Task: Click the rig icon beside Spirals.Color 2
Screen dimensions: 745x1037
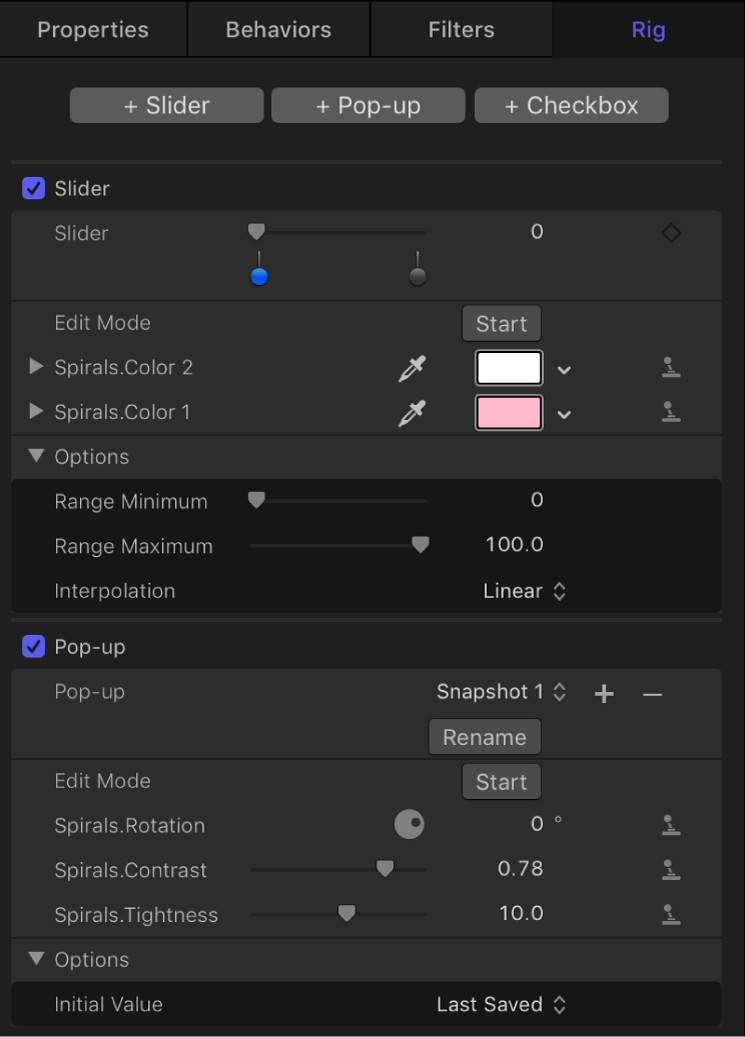Action: (671, 368)
